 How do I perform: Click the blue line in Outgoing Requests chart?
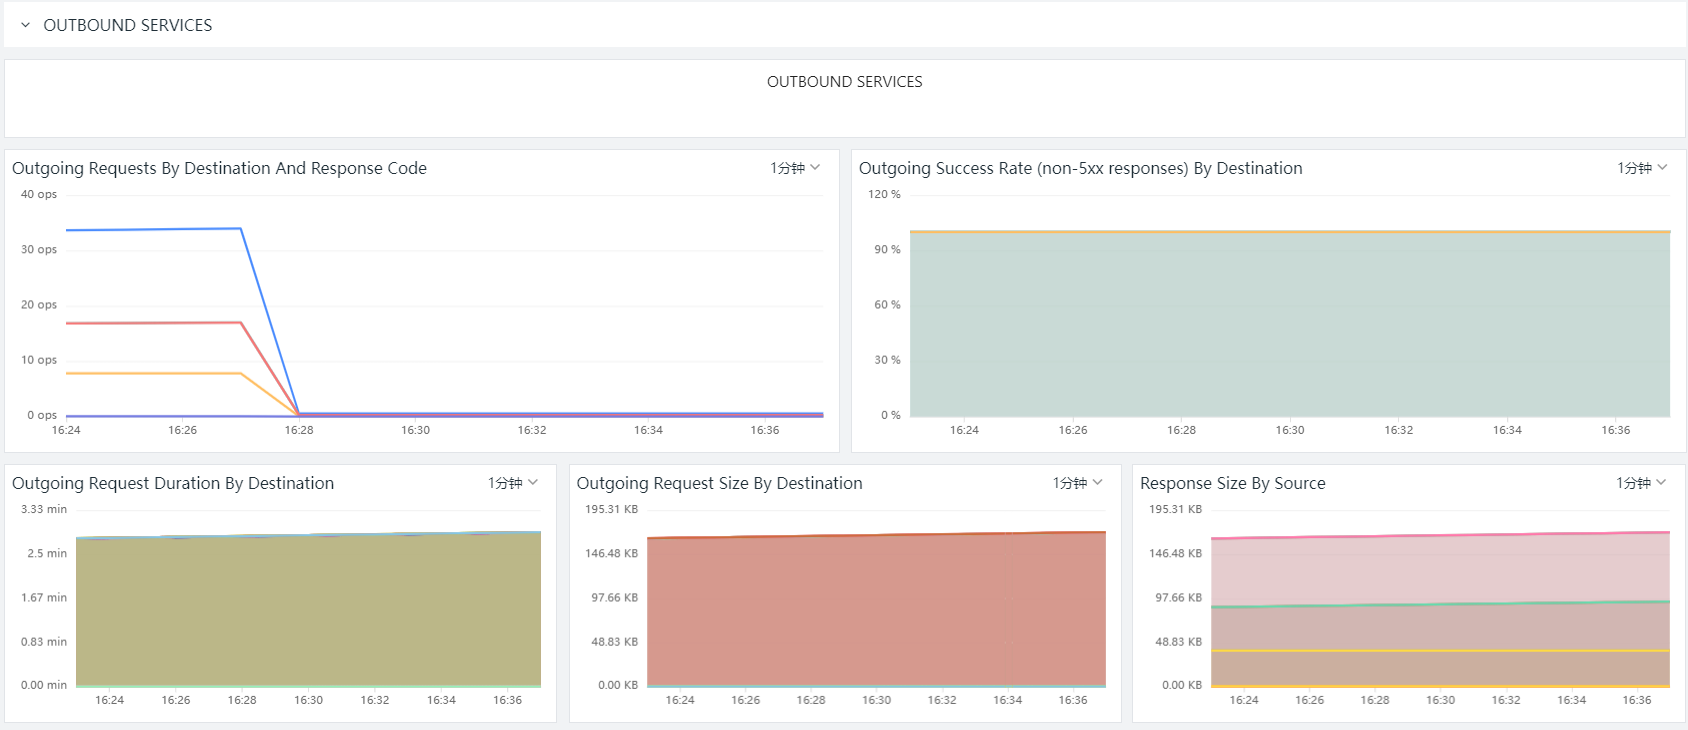coord(150,229)
